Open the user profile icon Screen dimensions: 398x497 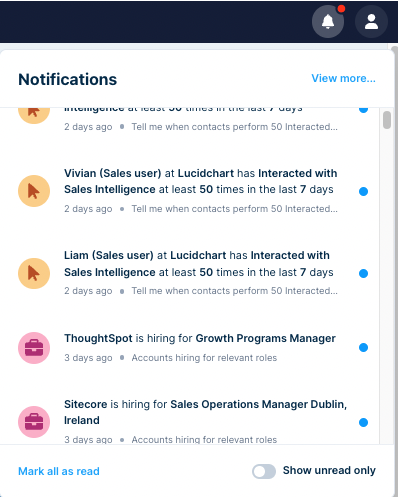(x=371, y=22)
